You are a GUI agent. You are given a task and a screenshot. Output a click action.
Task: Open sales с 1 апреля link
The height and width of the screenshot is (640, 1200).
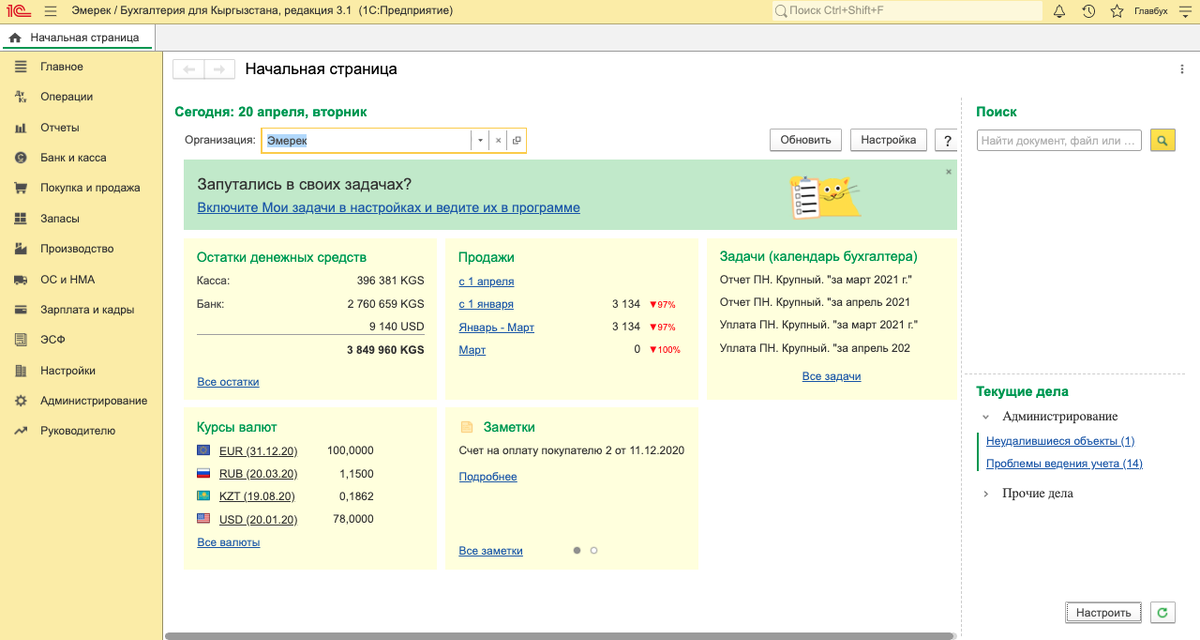(486, 282)
